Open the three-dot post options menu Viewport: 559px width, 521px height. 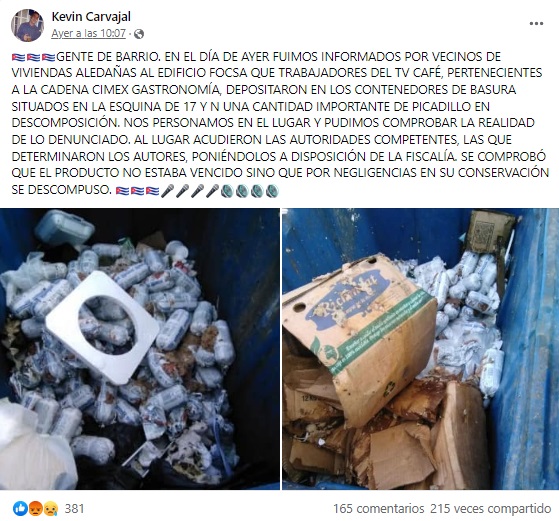coord(536,24)
